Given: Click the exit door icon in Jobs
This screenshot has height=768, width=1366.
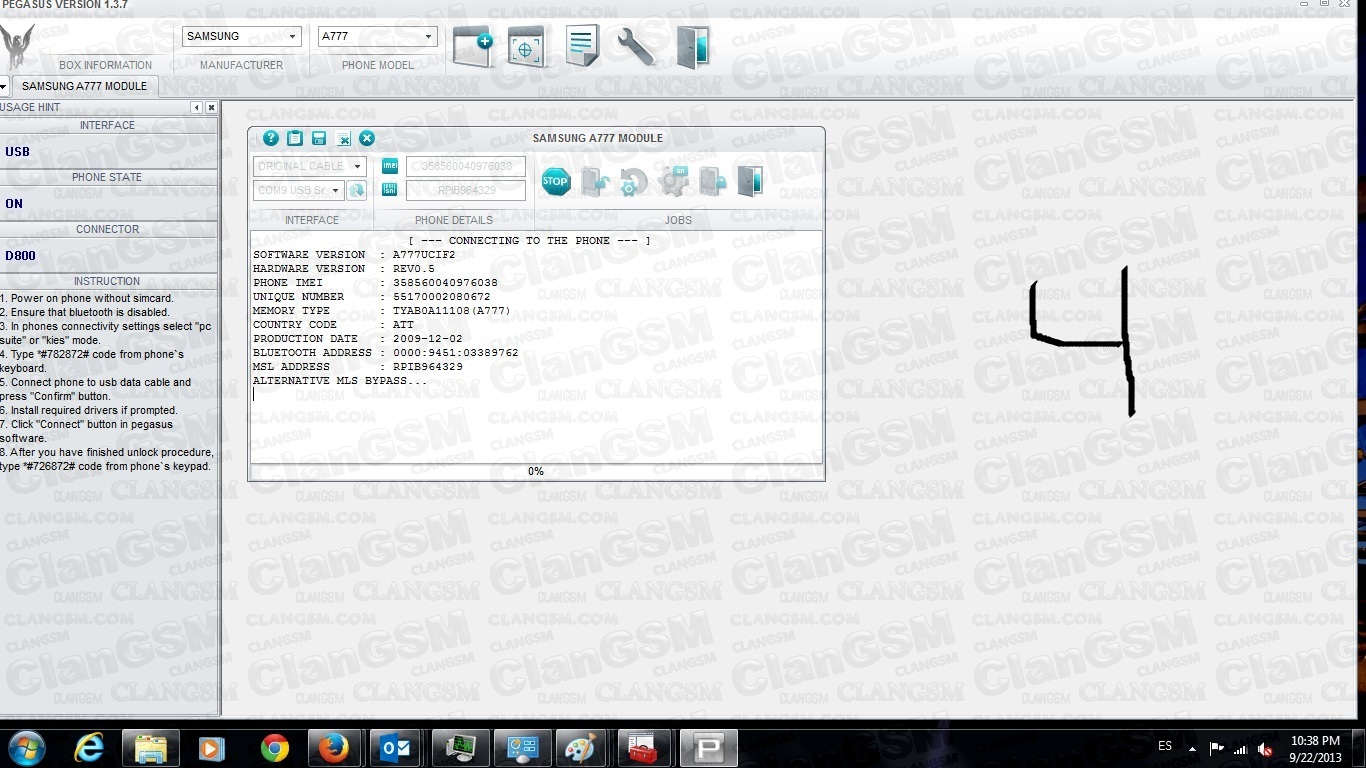Looking at the screenshot, I should (750, 182).
